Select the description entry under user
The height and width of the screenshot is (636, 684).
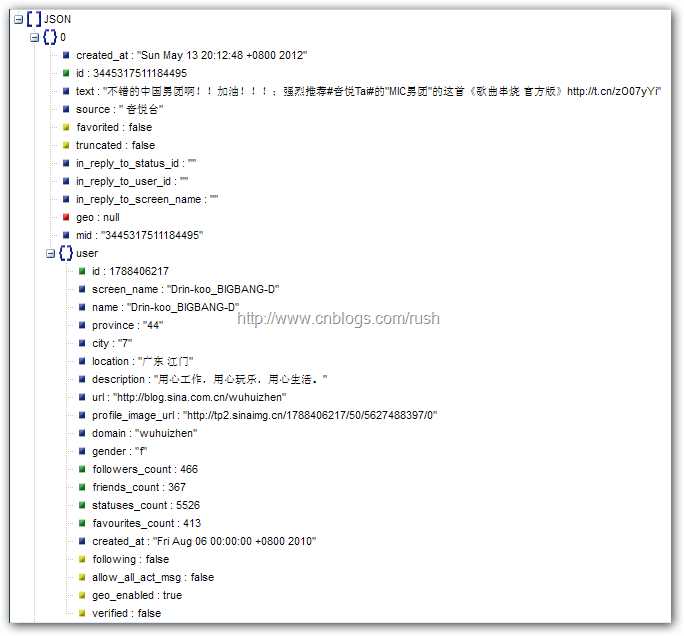click(x=210, y=380)
